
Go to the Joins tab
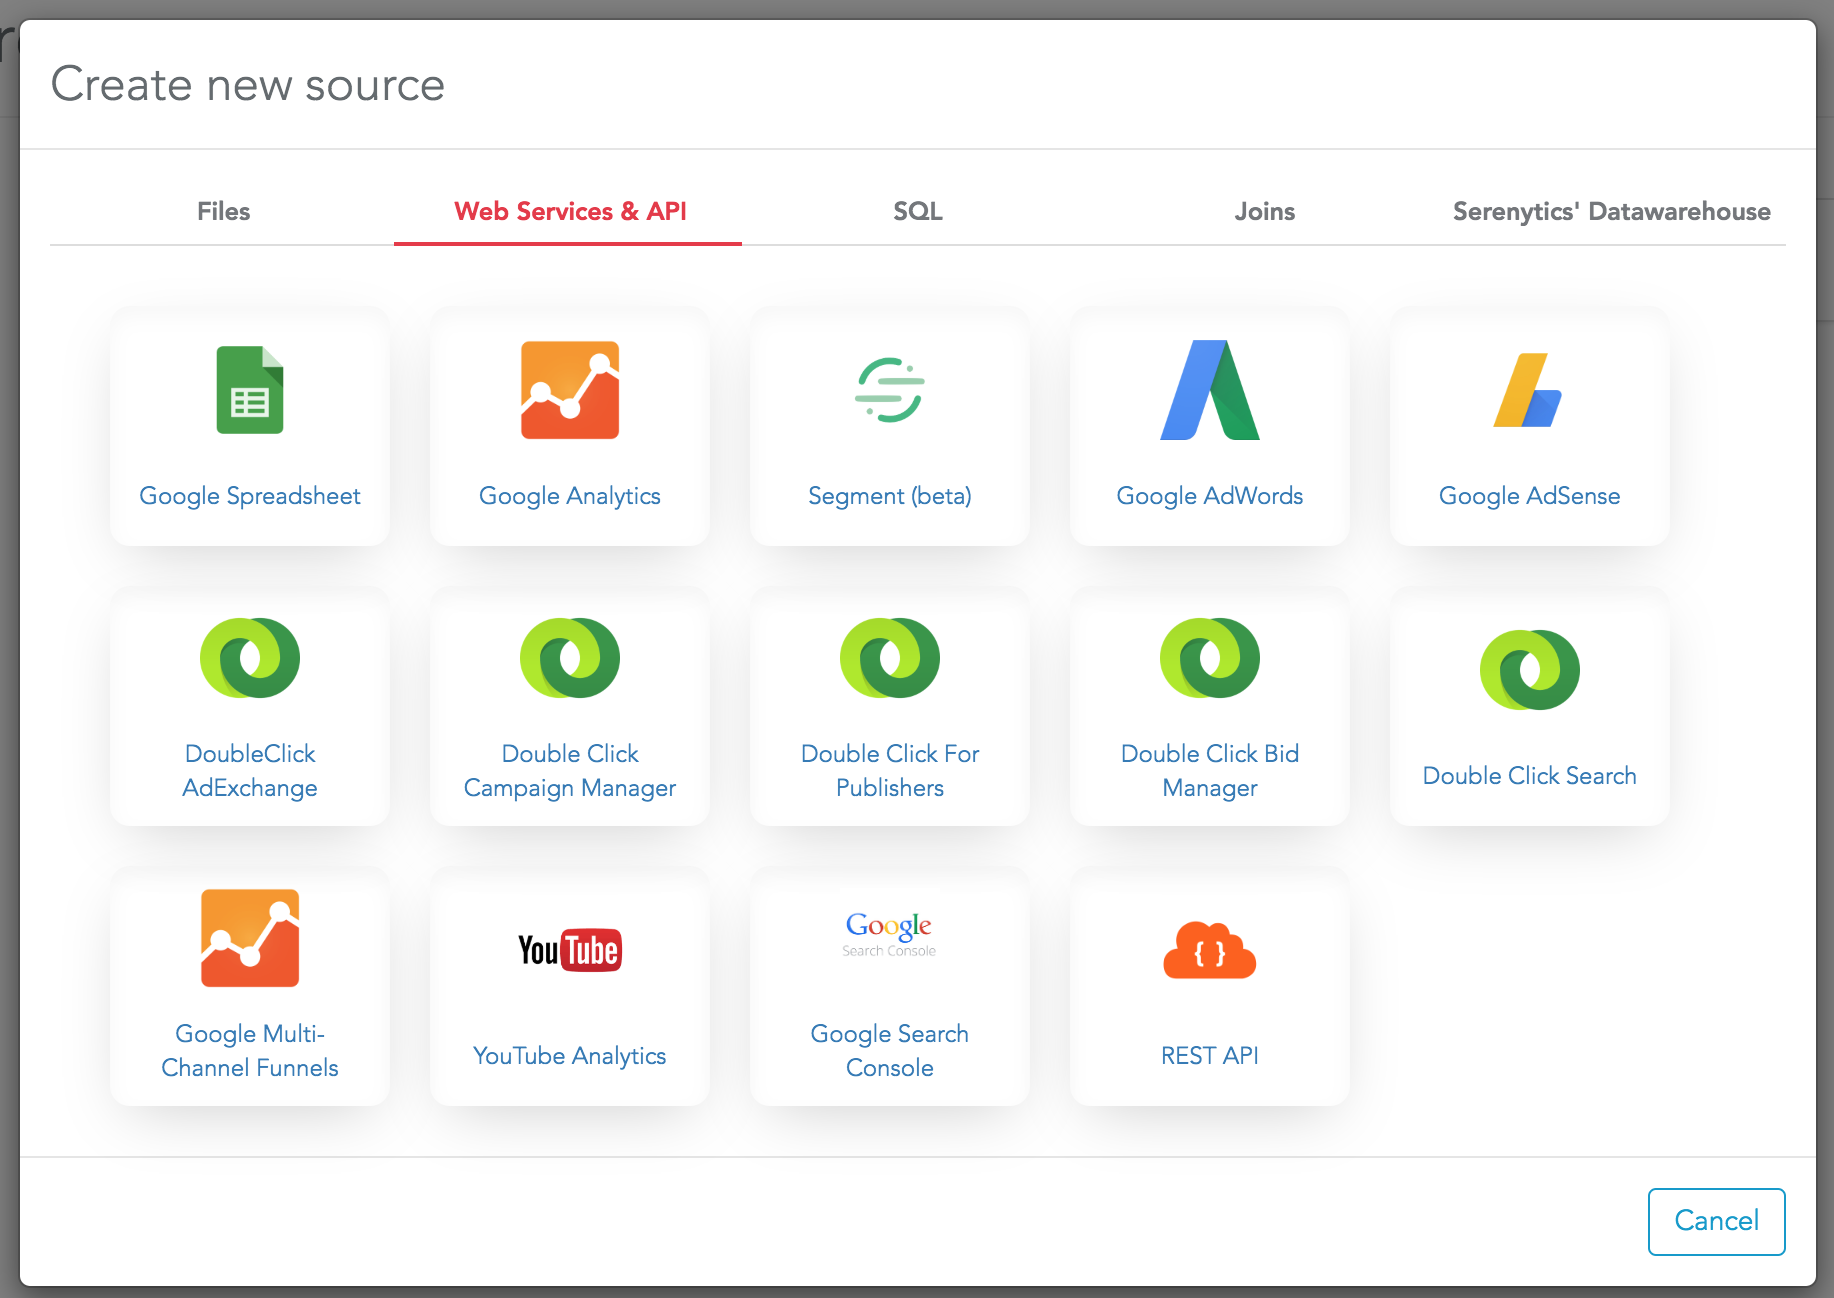pyautogui.click(x=1264, y=212)
